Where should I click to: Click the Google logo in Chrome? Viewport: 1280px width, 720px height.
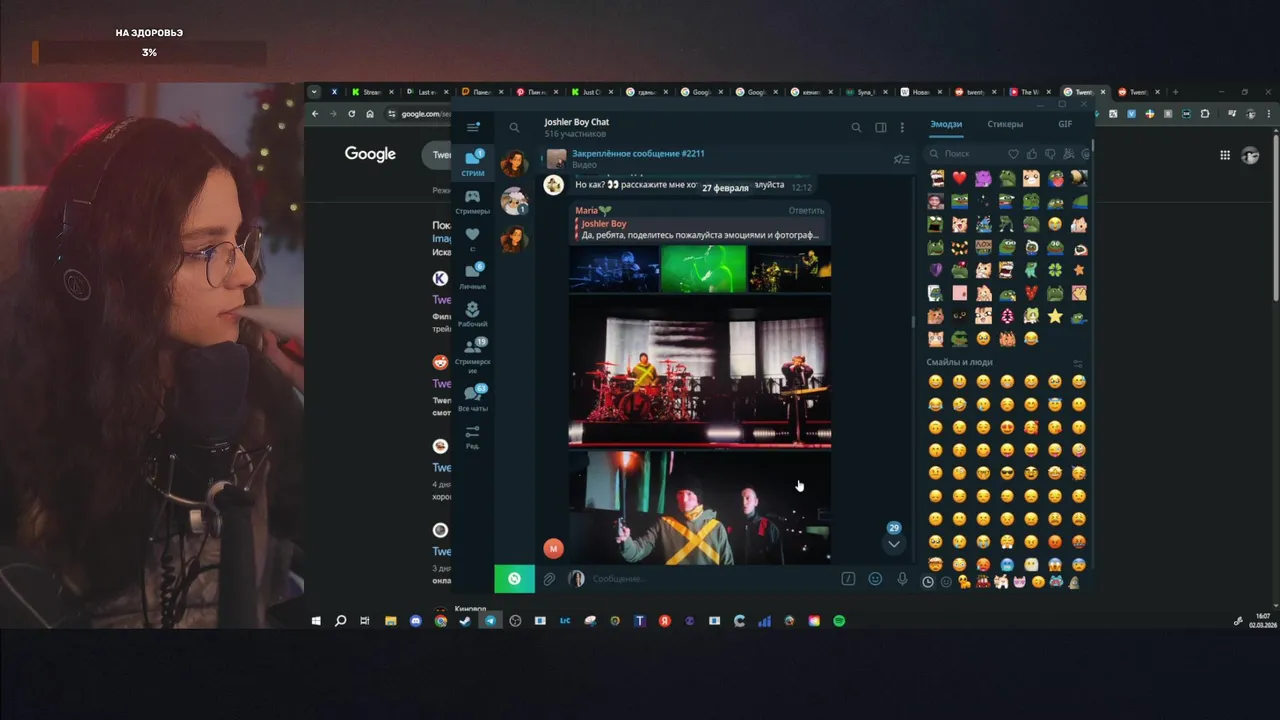click(x=370, y=154)
